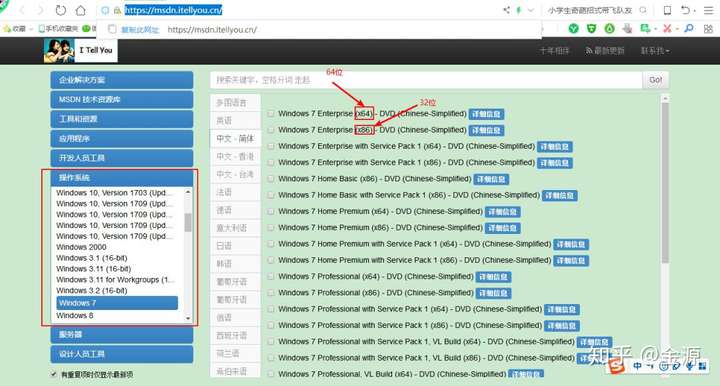Screen dimensions: 720x386
Task: Click the green flame extension icon
Action: coord(609,28)
